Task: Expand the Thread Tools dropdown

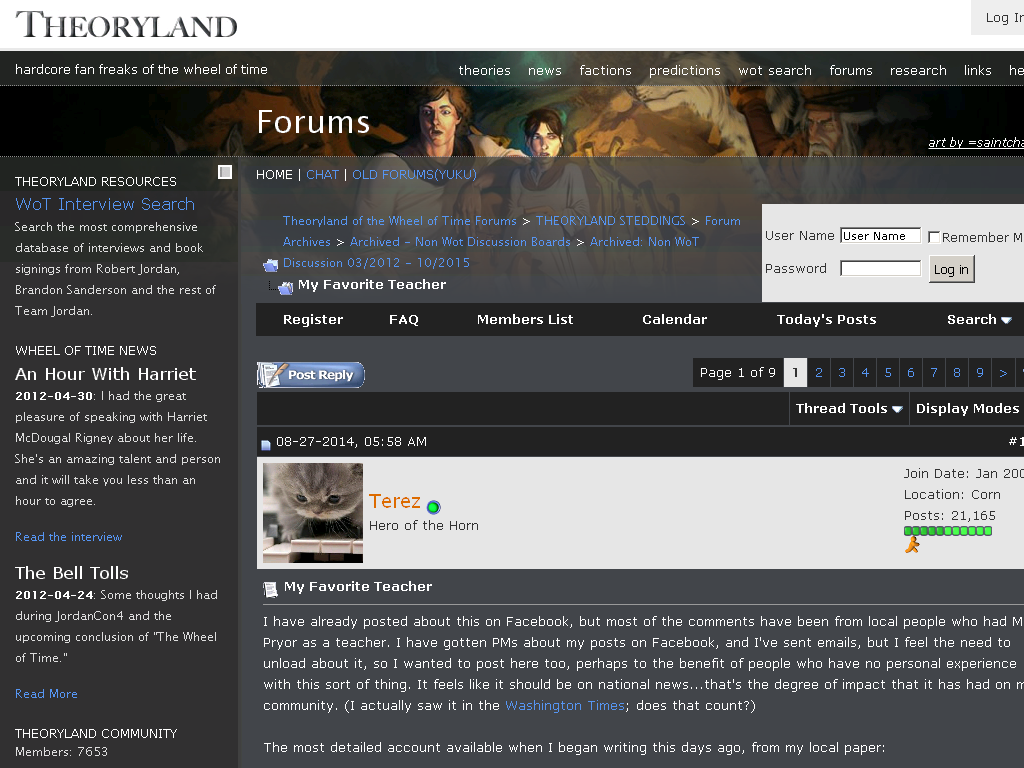Action: [849, 409]
